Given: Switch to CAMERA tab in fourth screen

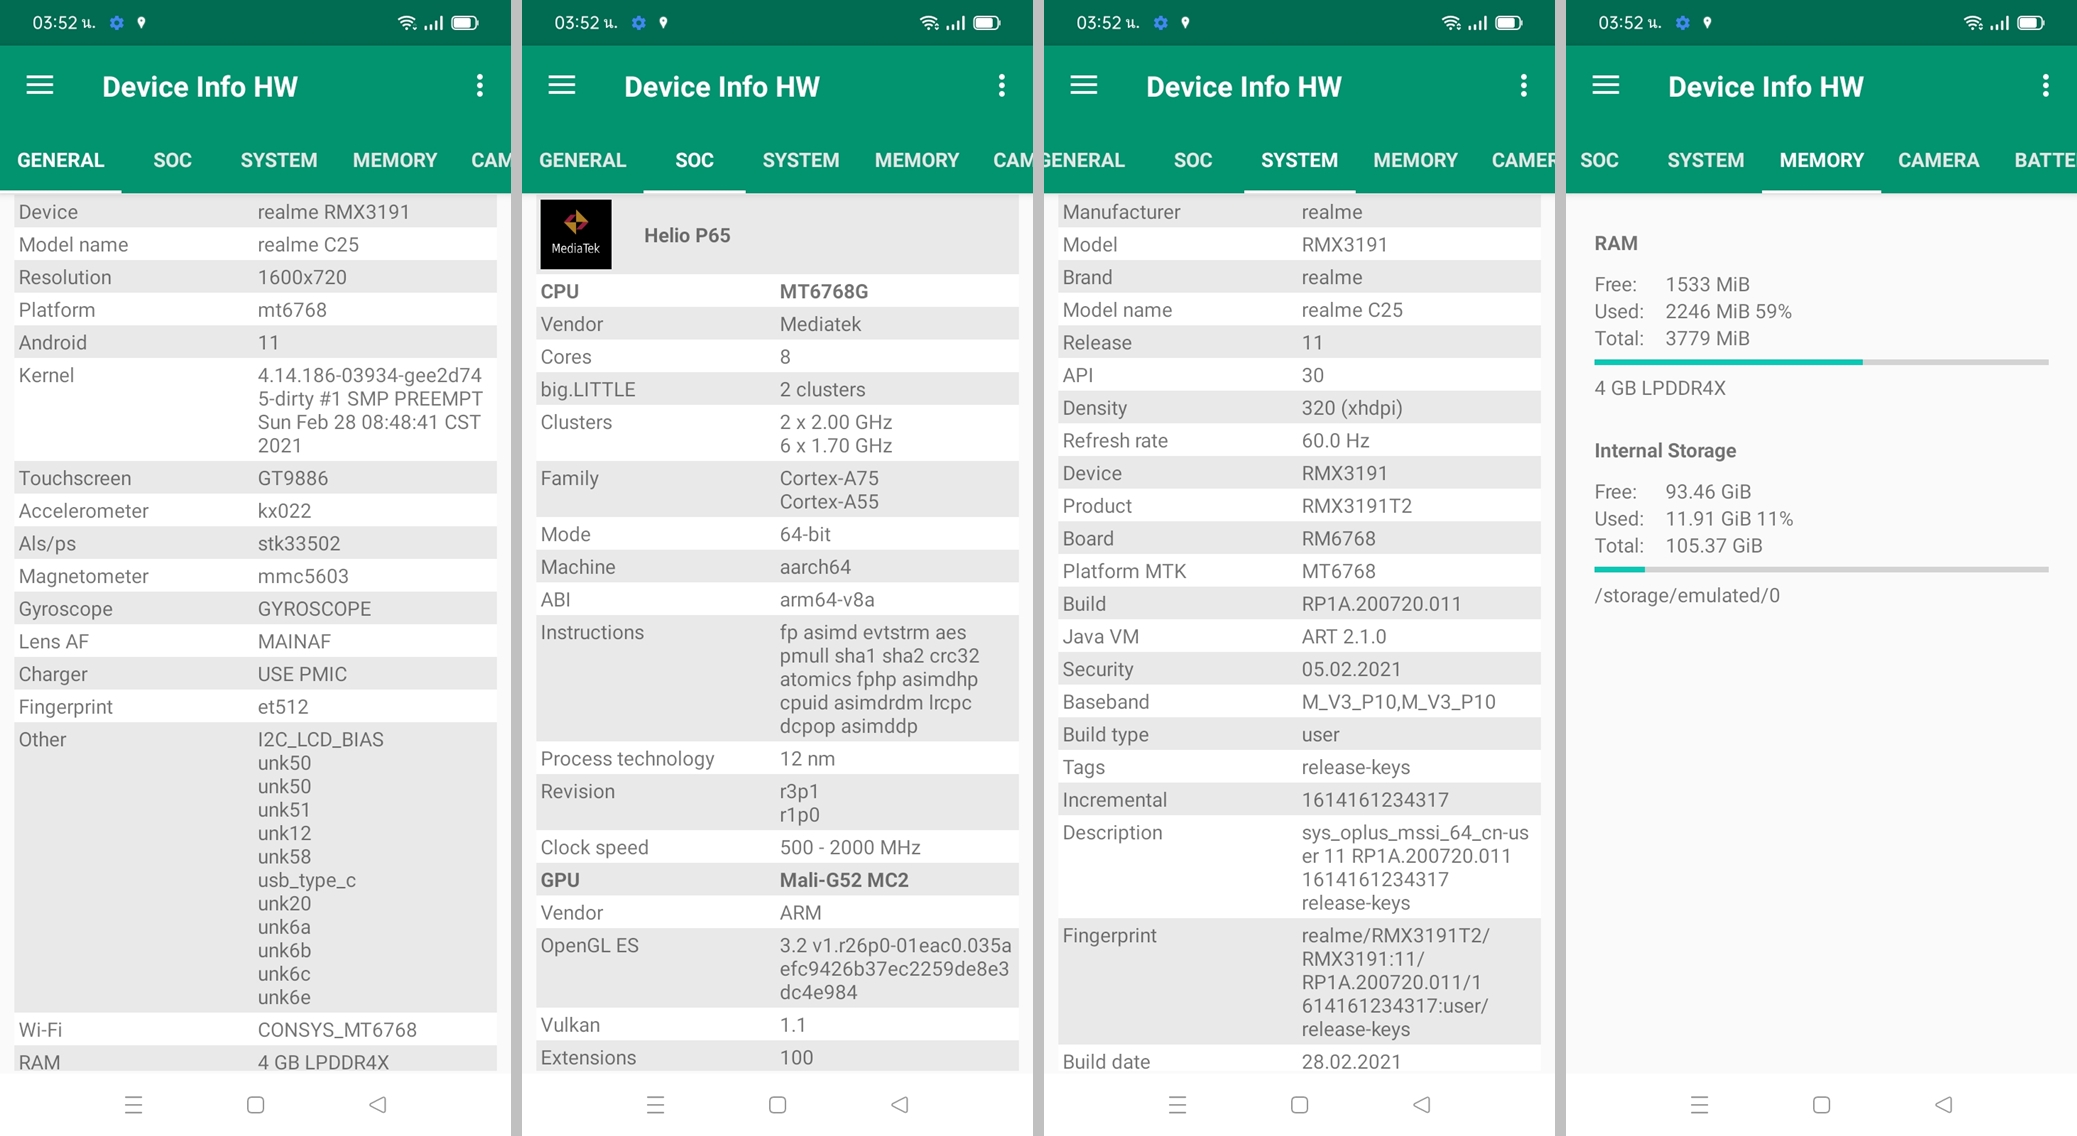Looking at the screenshot, I should (x=1939, y=160).
